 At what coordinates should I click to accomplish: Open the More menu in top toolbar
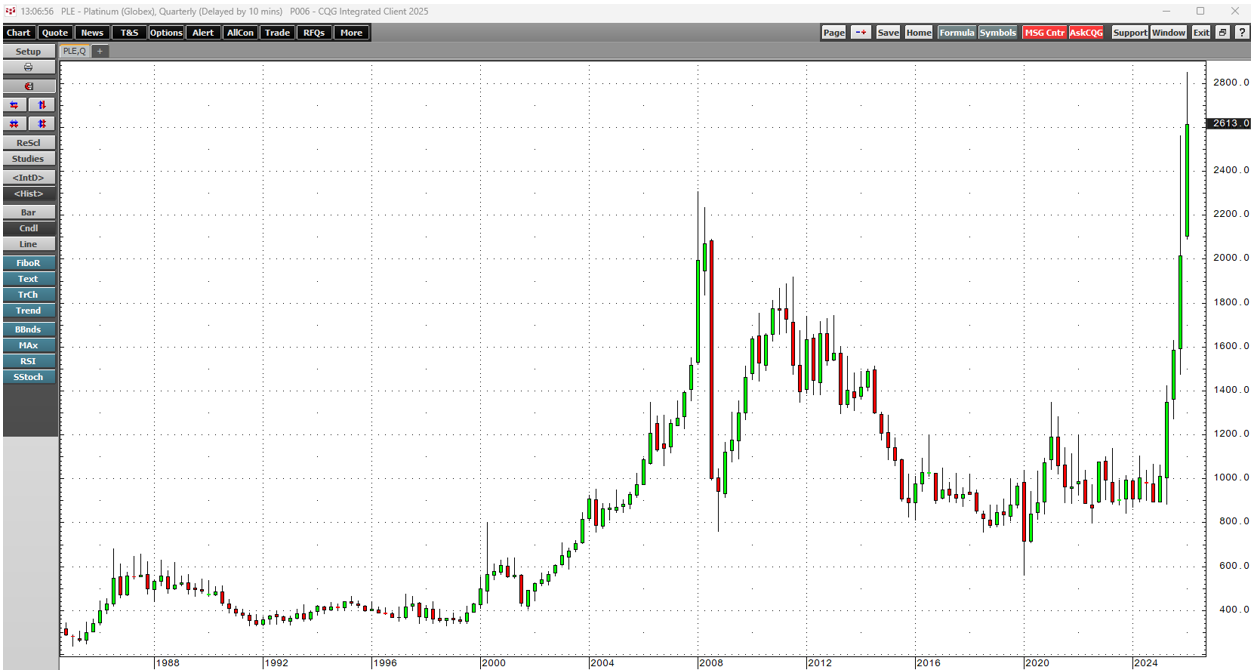pyautogui.click(x=350, y=33)
